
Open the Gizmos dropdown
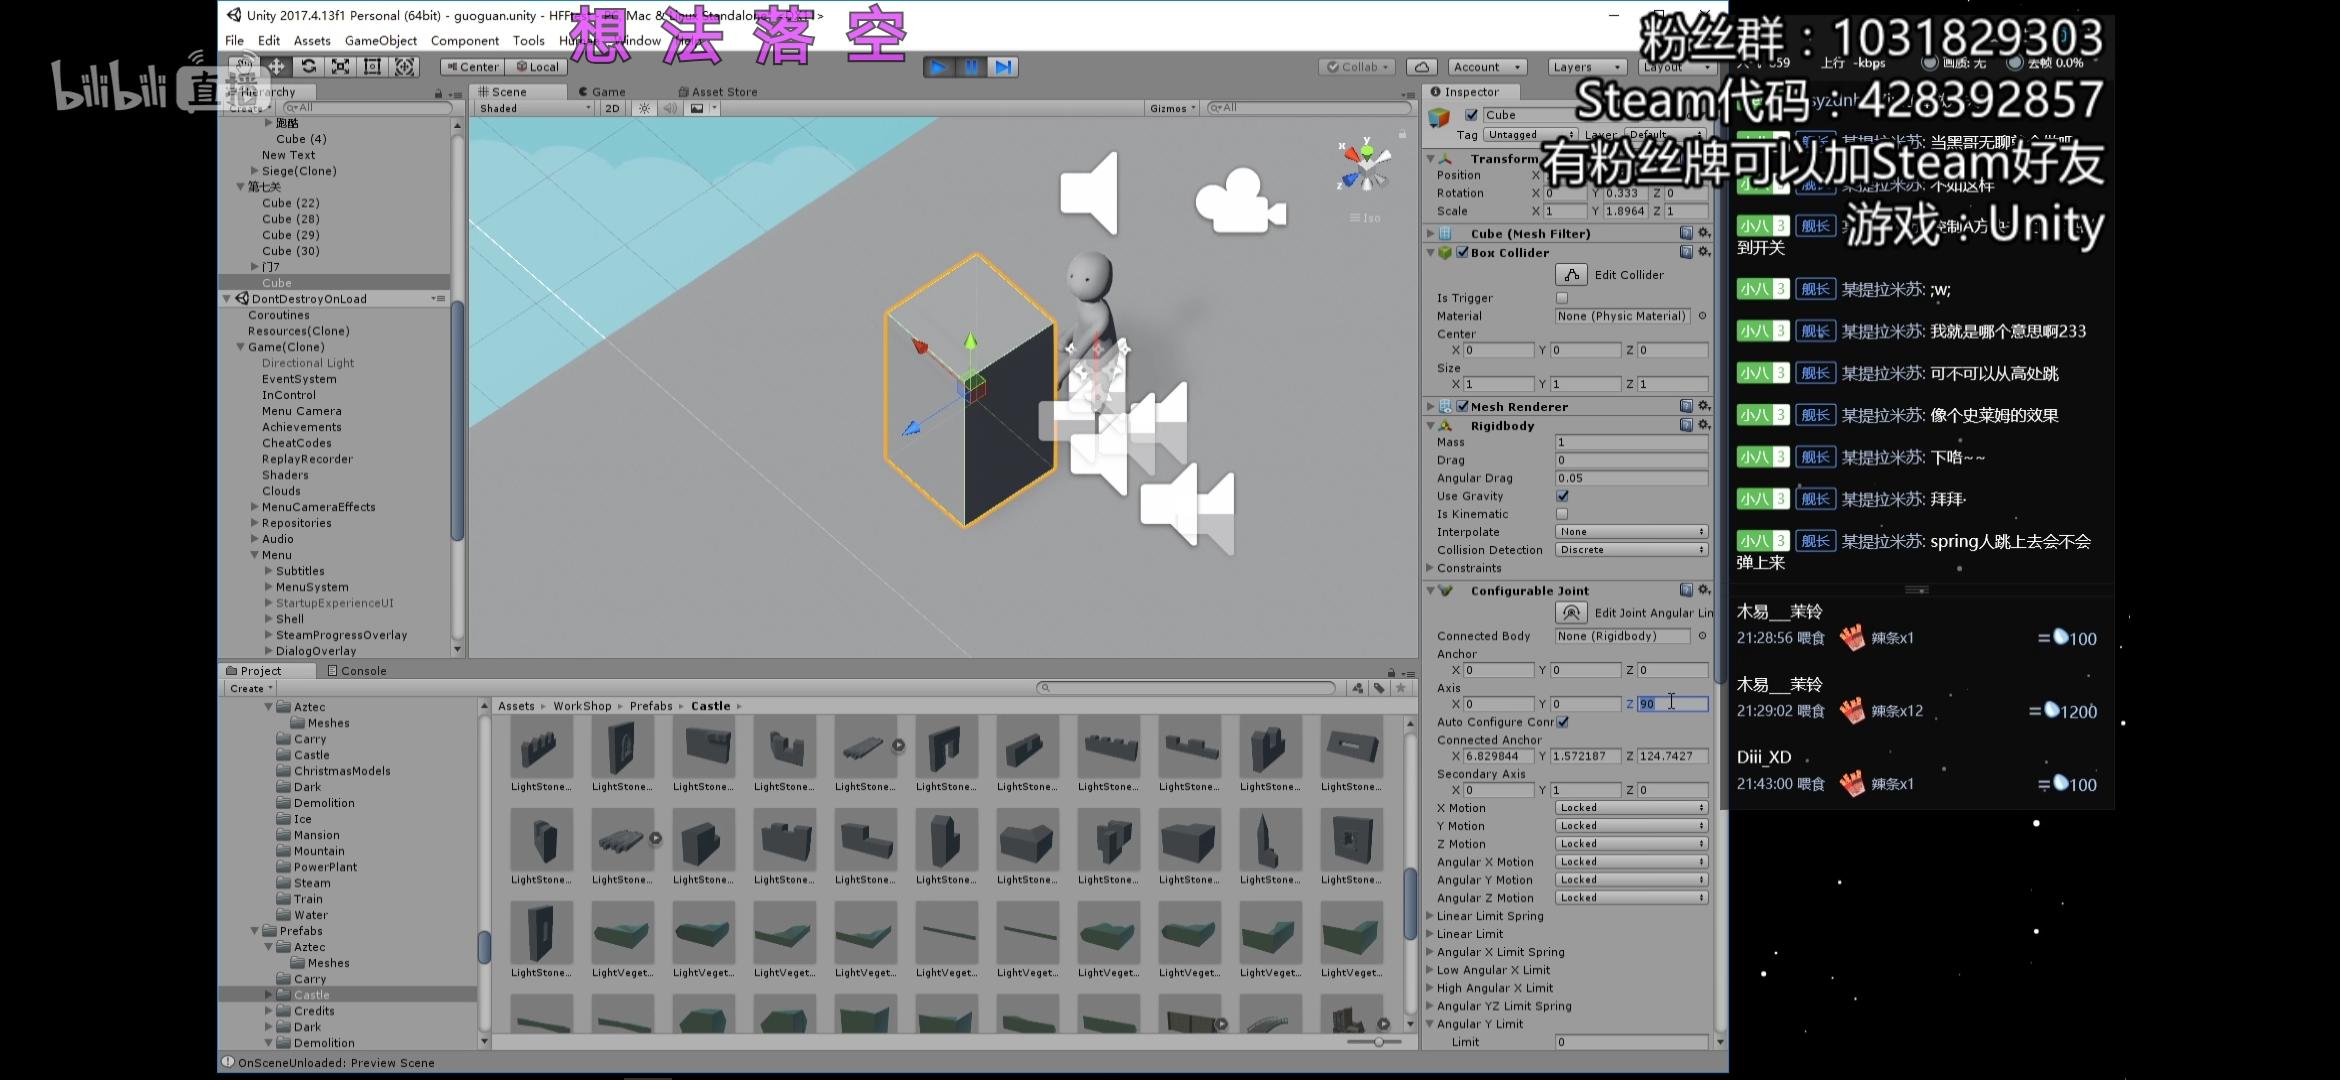(1172, 108)
